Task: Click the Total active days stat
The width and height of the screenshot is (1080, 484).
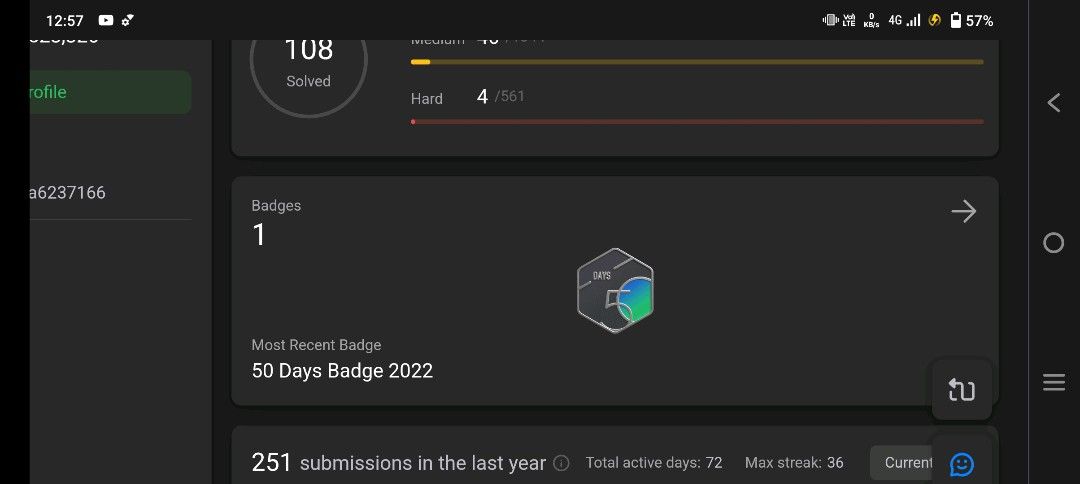Action: (654, 463)
